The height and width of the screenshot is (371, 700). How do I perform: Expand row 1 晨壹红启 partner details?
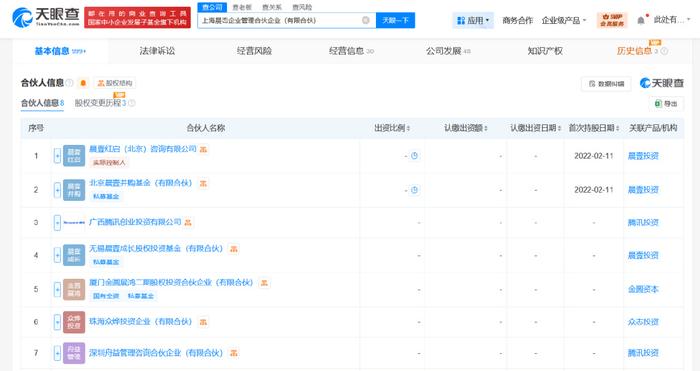[57, 156]
